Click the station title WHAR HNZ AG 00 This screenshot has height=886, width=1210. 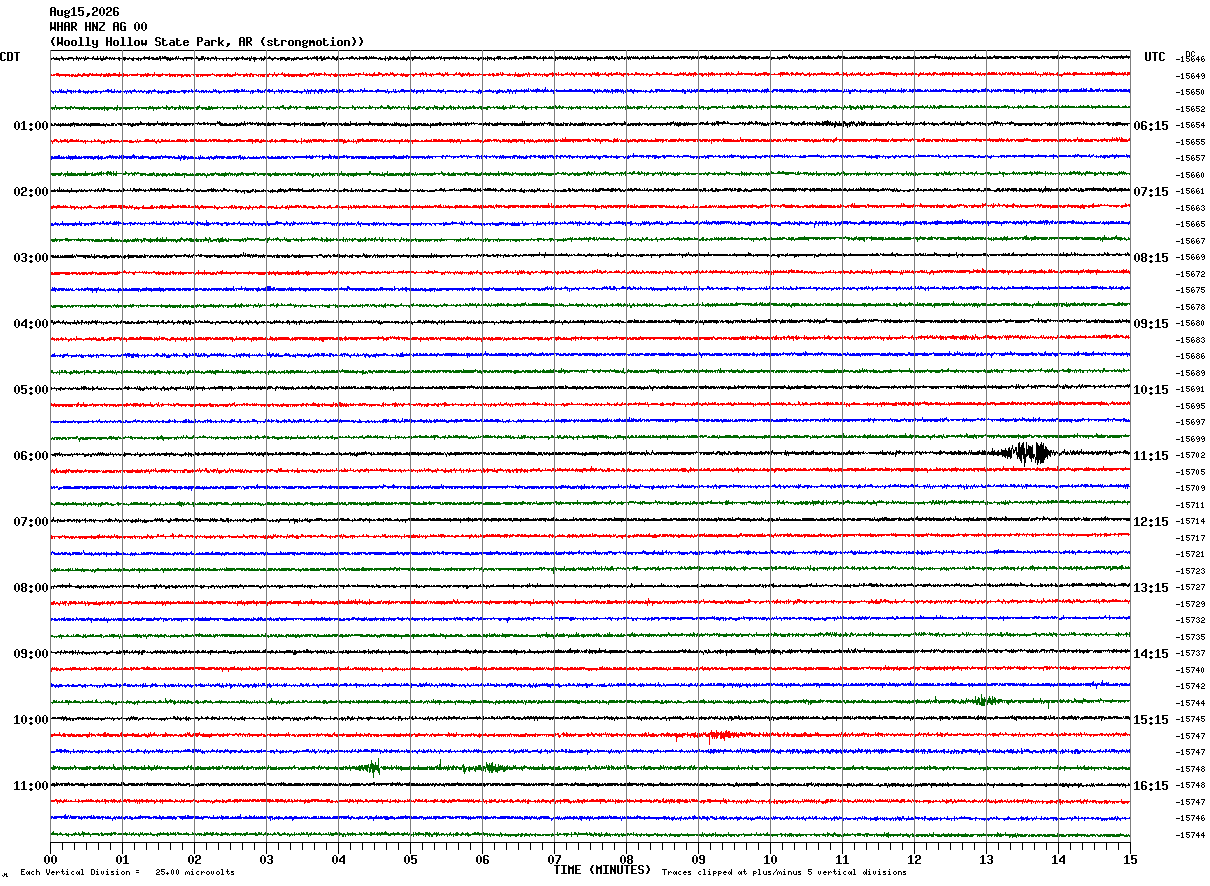coord(98,27)
